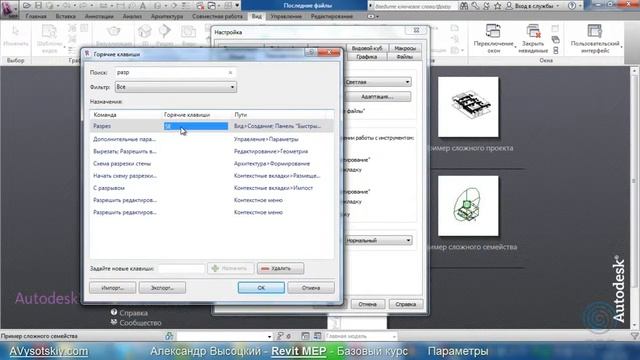Click the Задайте новые клавиши input field
This screenshot has height=360, width=640.
coord(181,268)
